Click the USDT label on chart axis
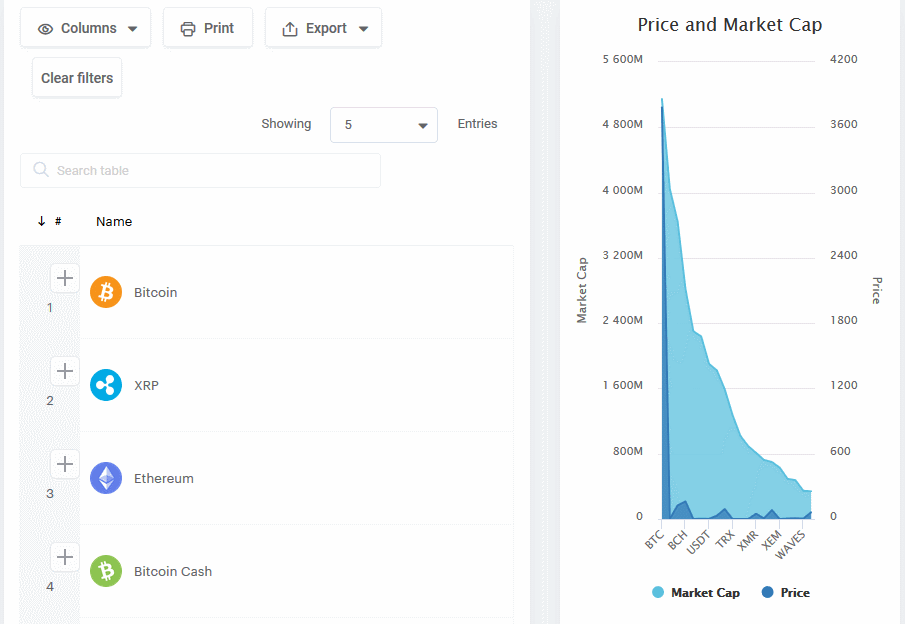 pyautogui.click(x=698, y=543)
